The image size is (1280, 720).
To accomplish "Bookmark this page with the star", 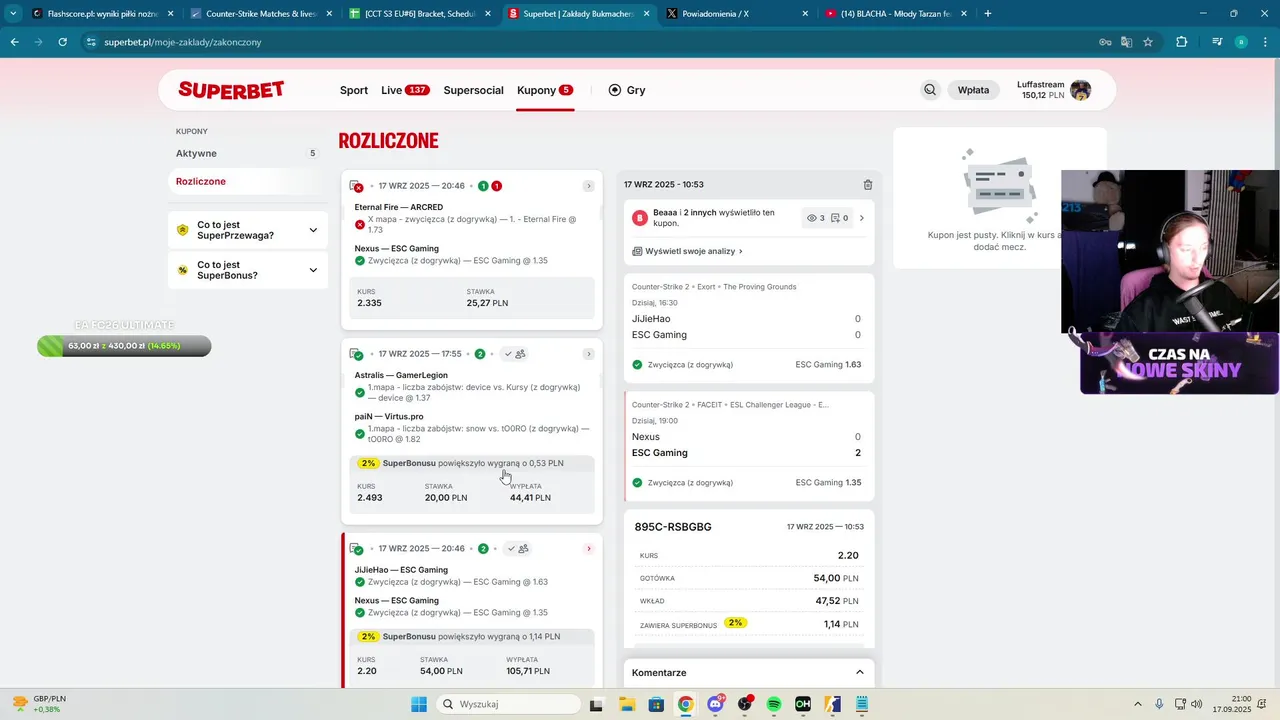I will (x=1148, y=42).
